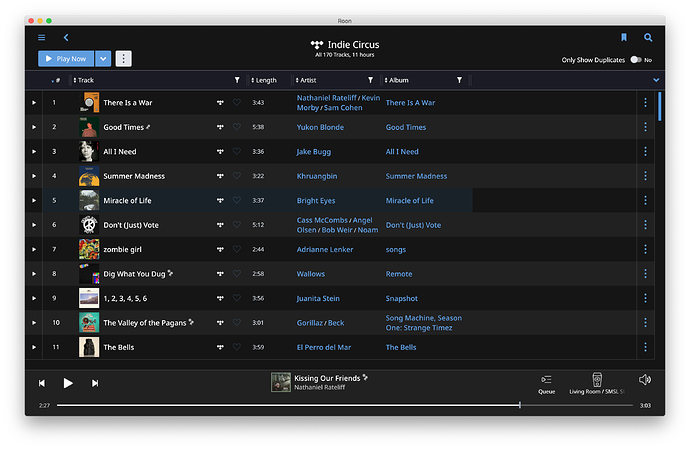Click TIDAL icon on Dig What You Dug row
Image resolution: width=690 pixels, height=449 pixels.
pos(220,274)
